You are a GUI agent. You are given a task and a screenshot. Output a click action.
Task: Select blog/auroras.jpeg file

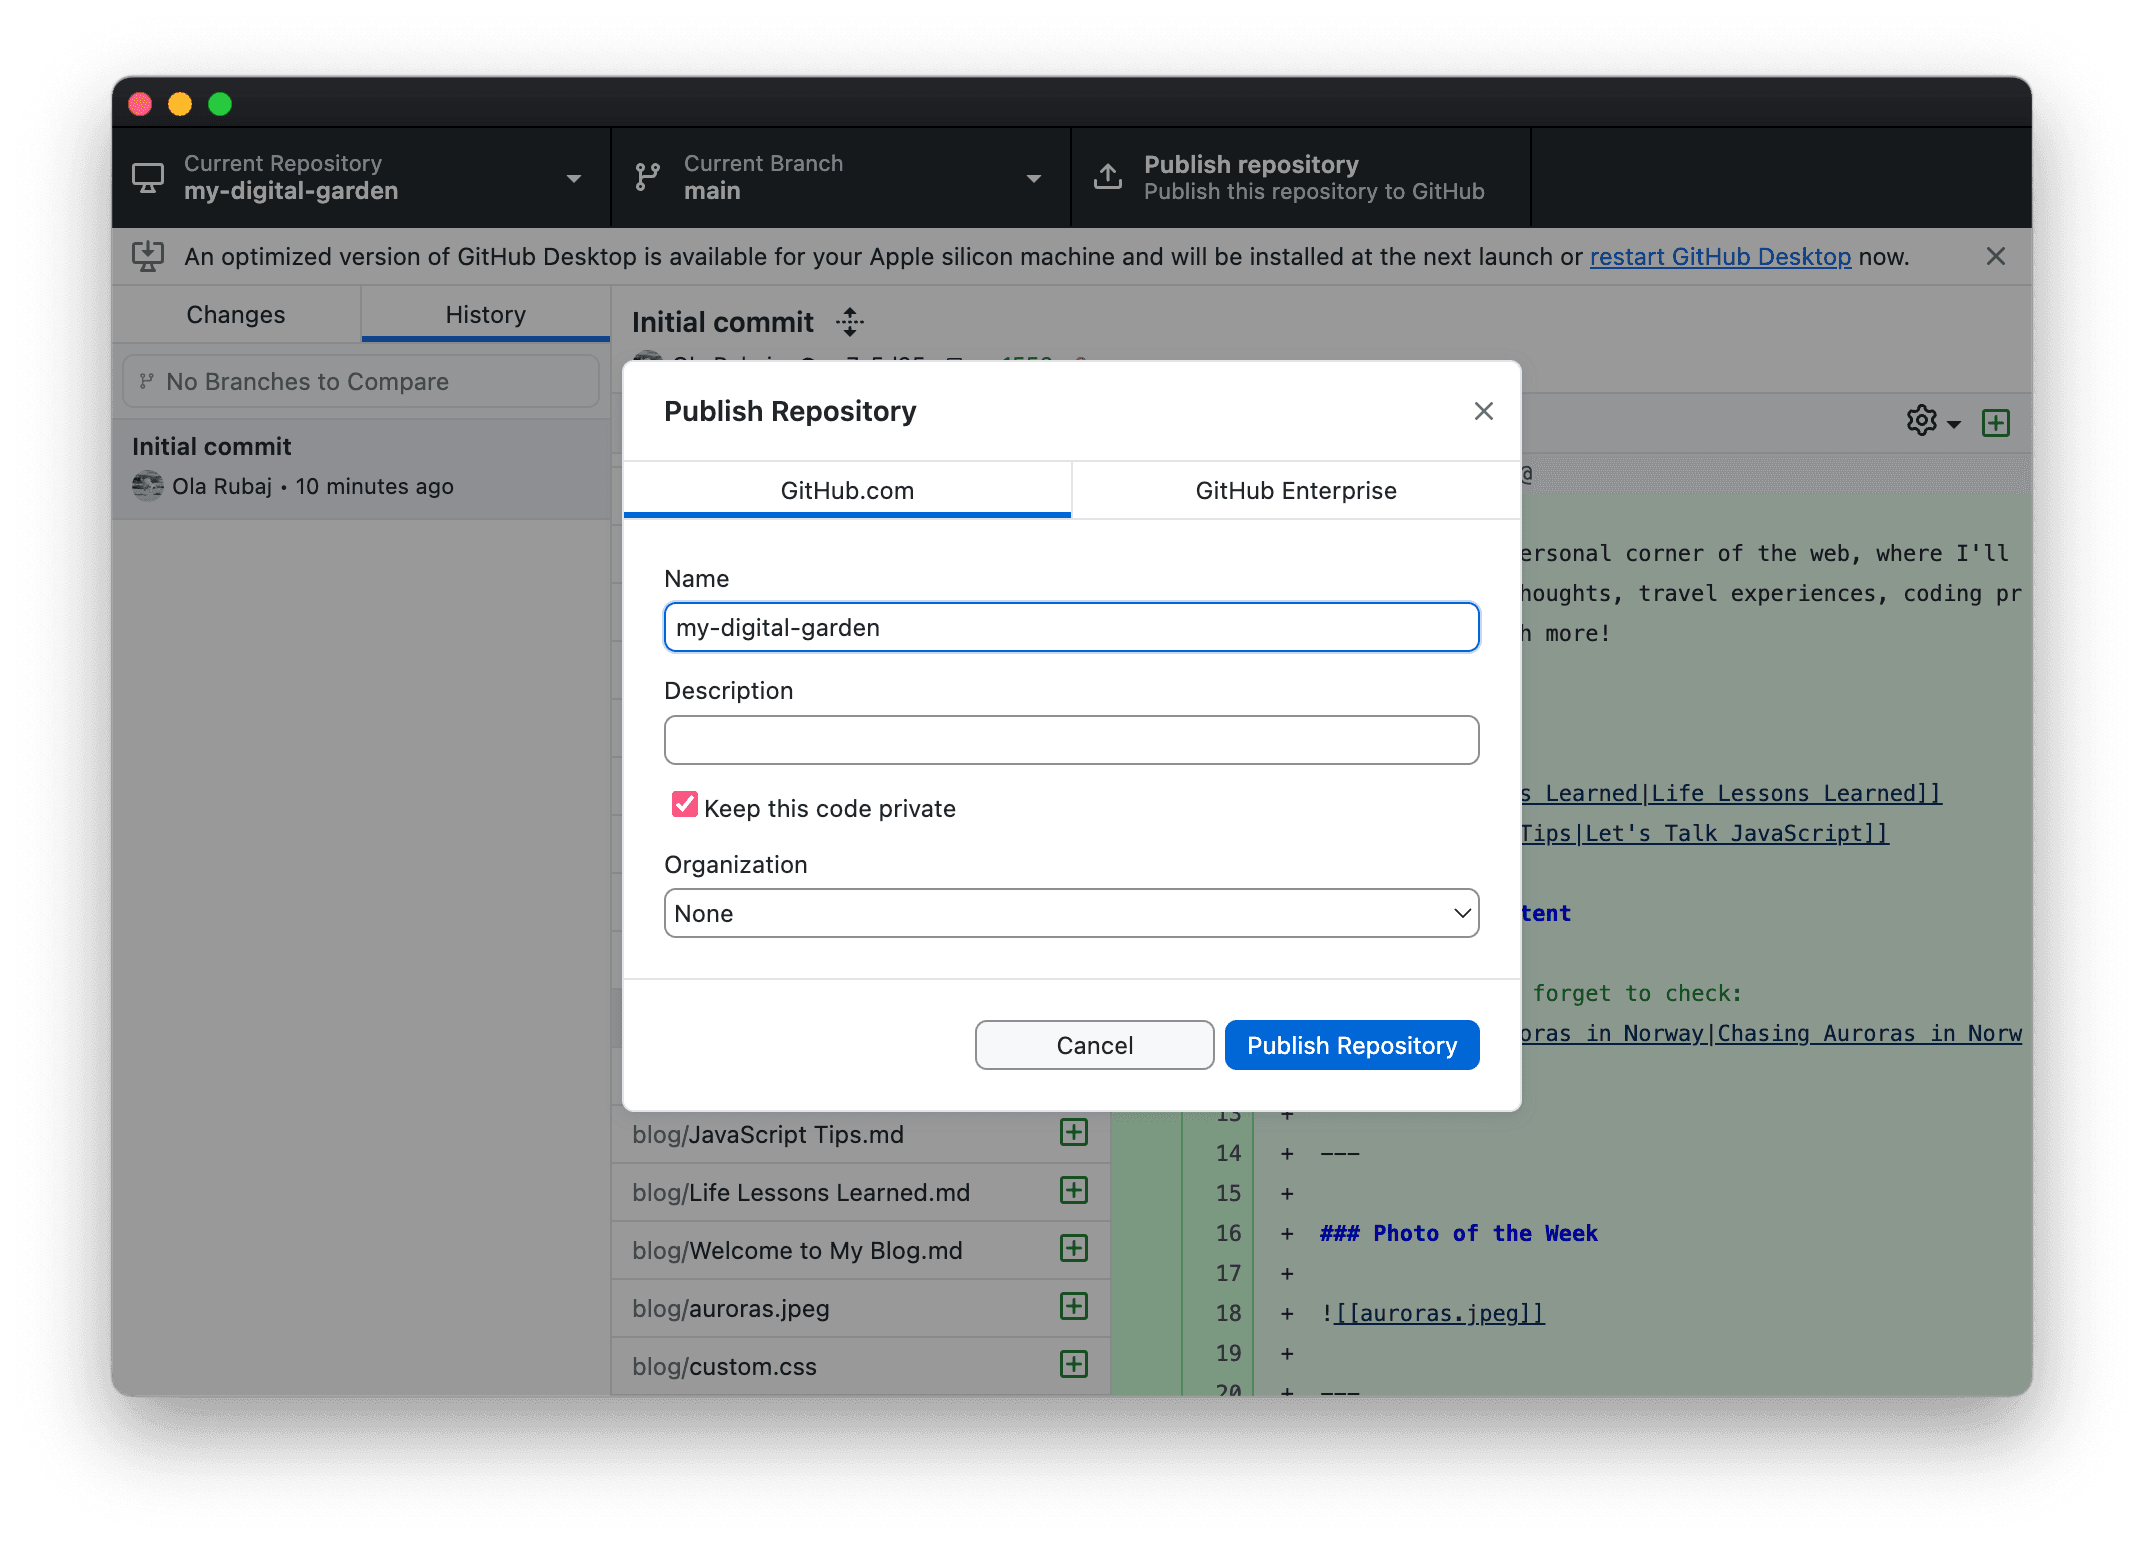tap(861, 1308)
